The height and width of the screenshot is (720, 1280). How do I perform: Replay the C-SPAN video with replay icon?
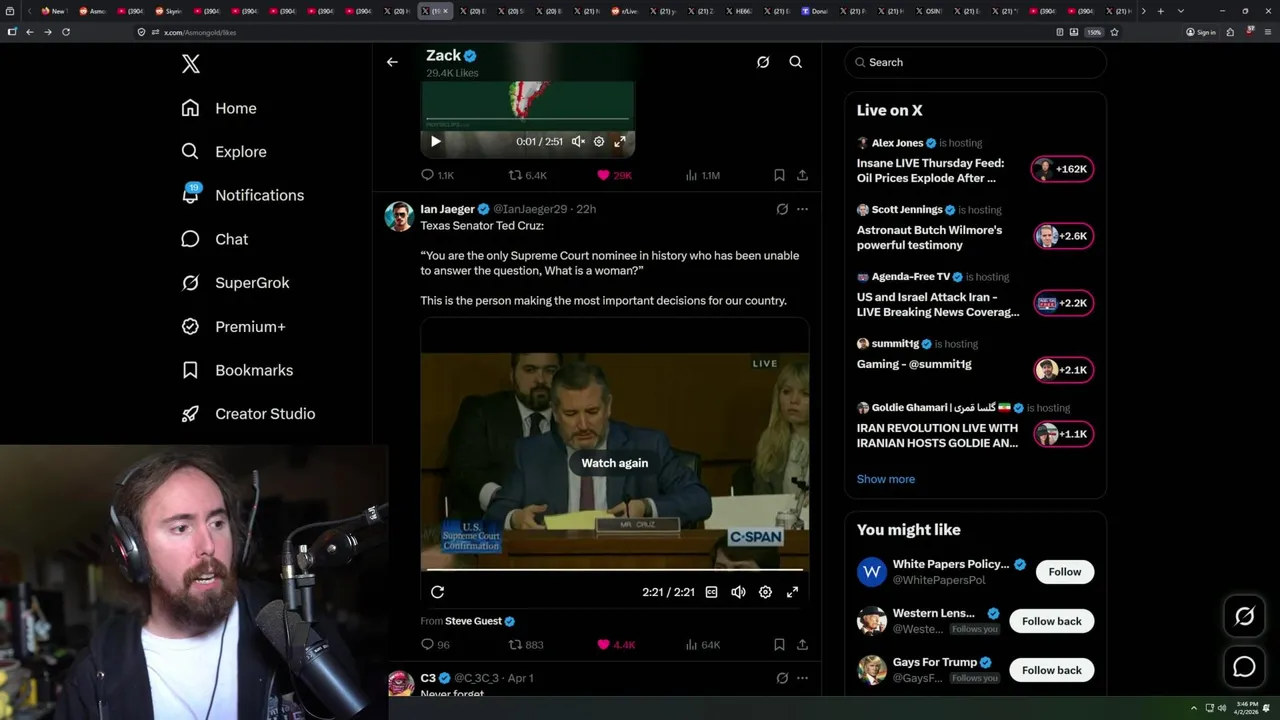coord(438,592)
